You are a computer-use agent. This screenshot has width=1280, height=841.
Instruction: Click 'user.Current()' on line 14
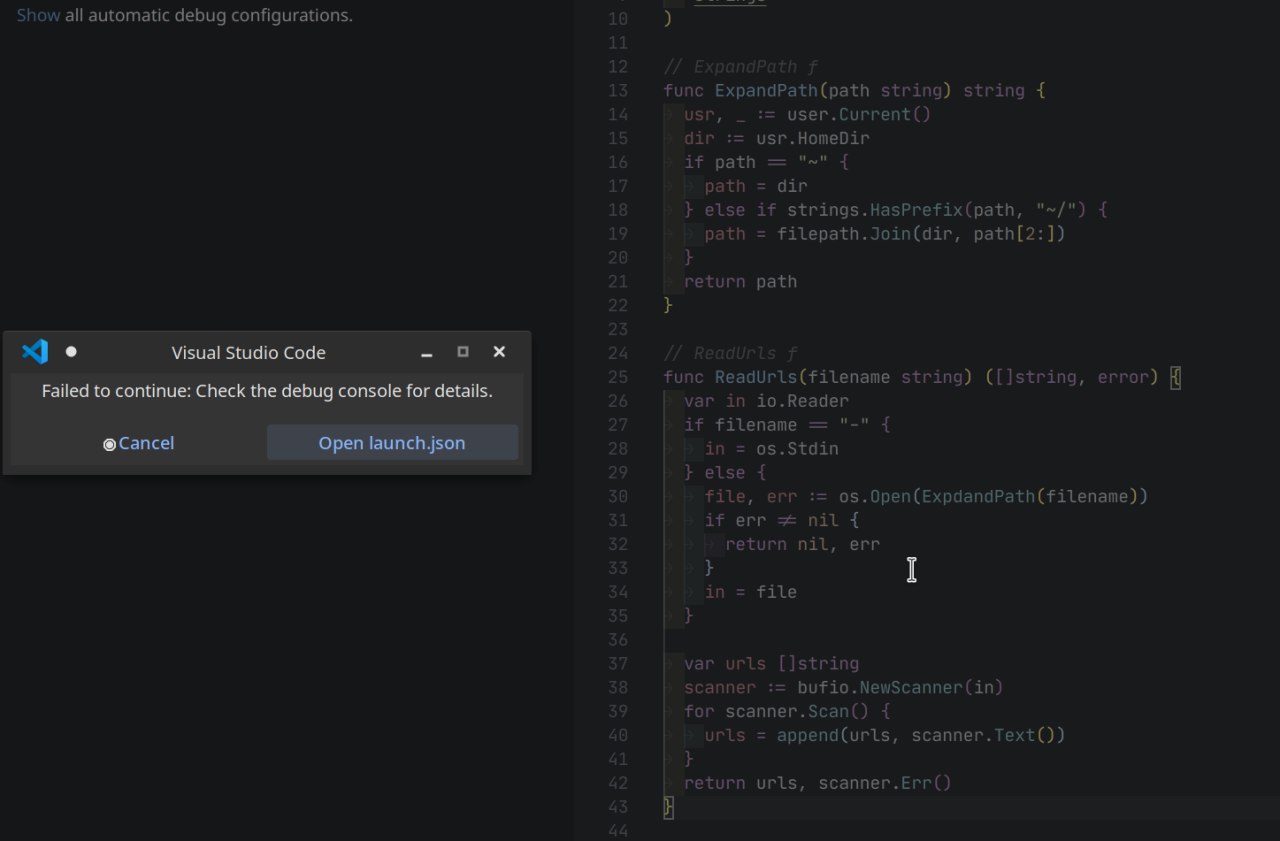[859, 114]
